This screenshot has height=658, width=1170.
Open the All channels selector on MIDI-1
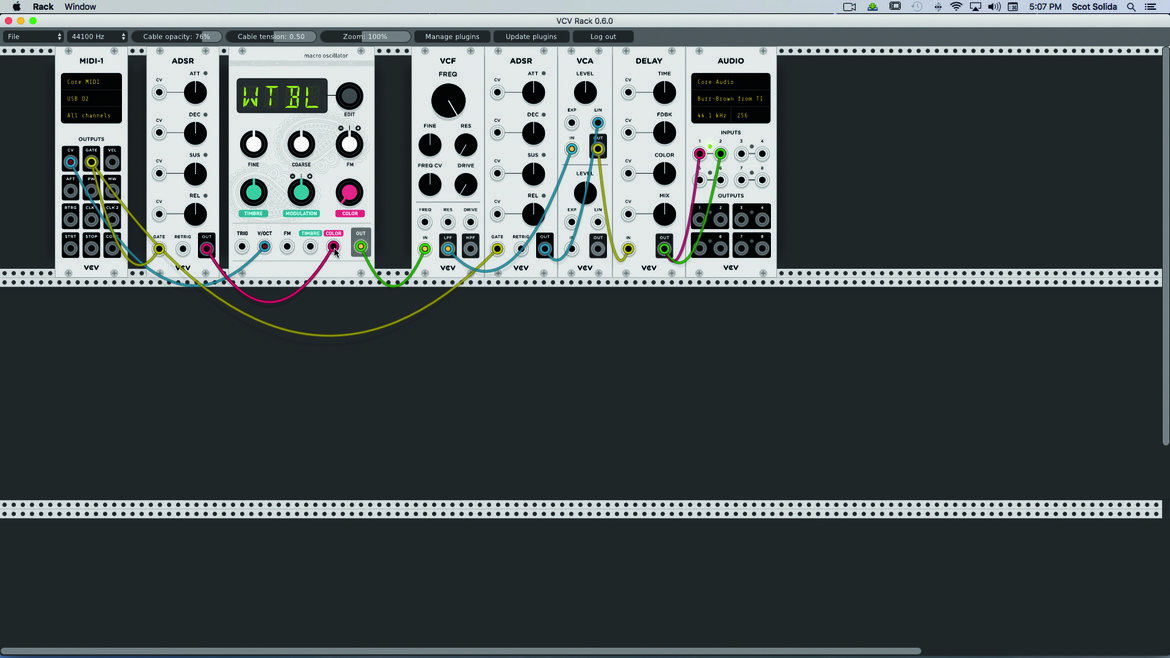91,116
